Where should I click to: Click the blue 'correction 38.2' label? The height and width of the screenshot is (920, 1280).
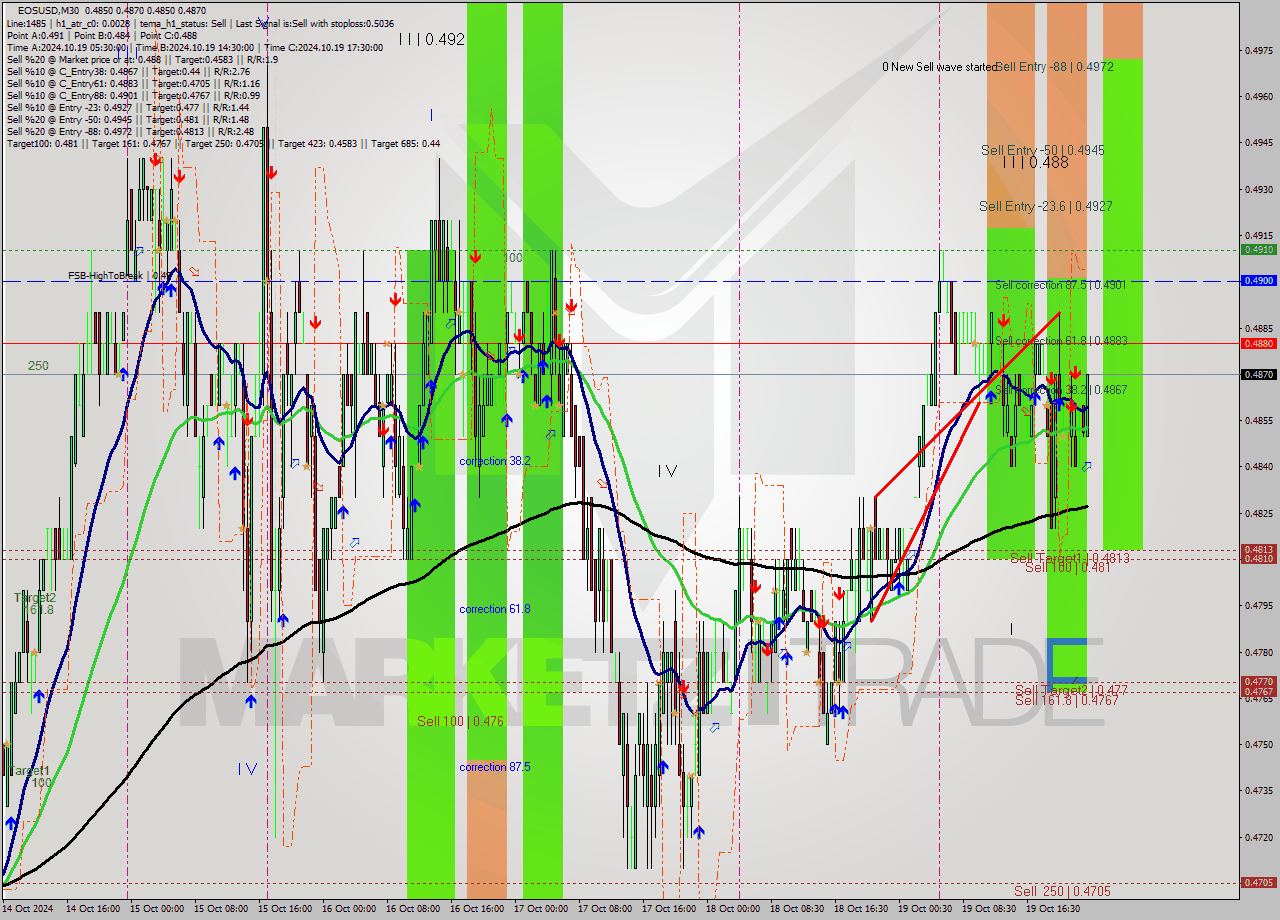pyautogui.click(x=495, y=461)
